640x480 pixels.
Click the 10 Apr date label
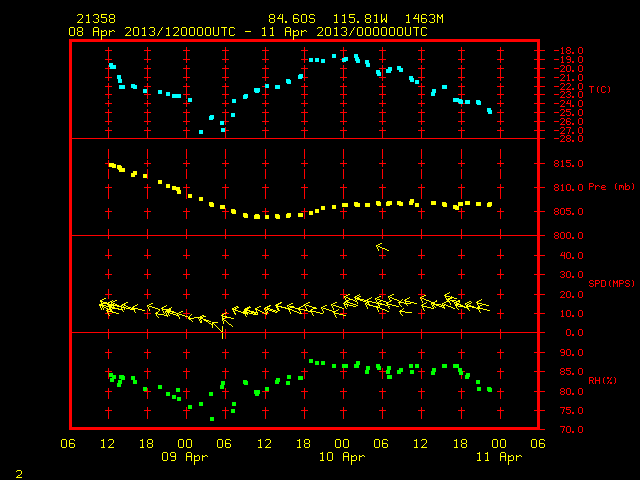coord(342,457)
